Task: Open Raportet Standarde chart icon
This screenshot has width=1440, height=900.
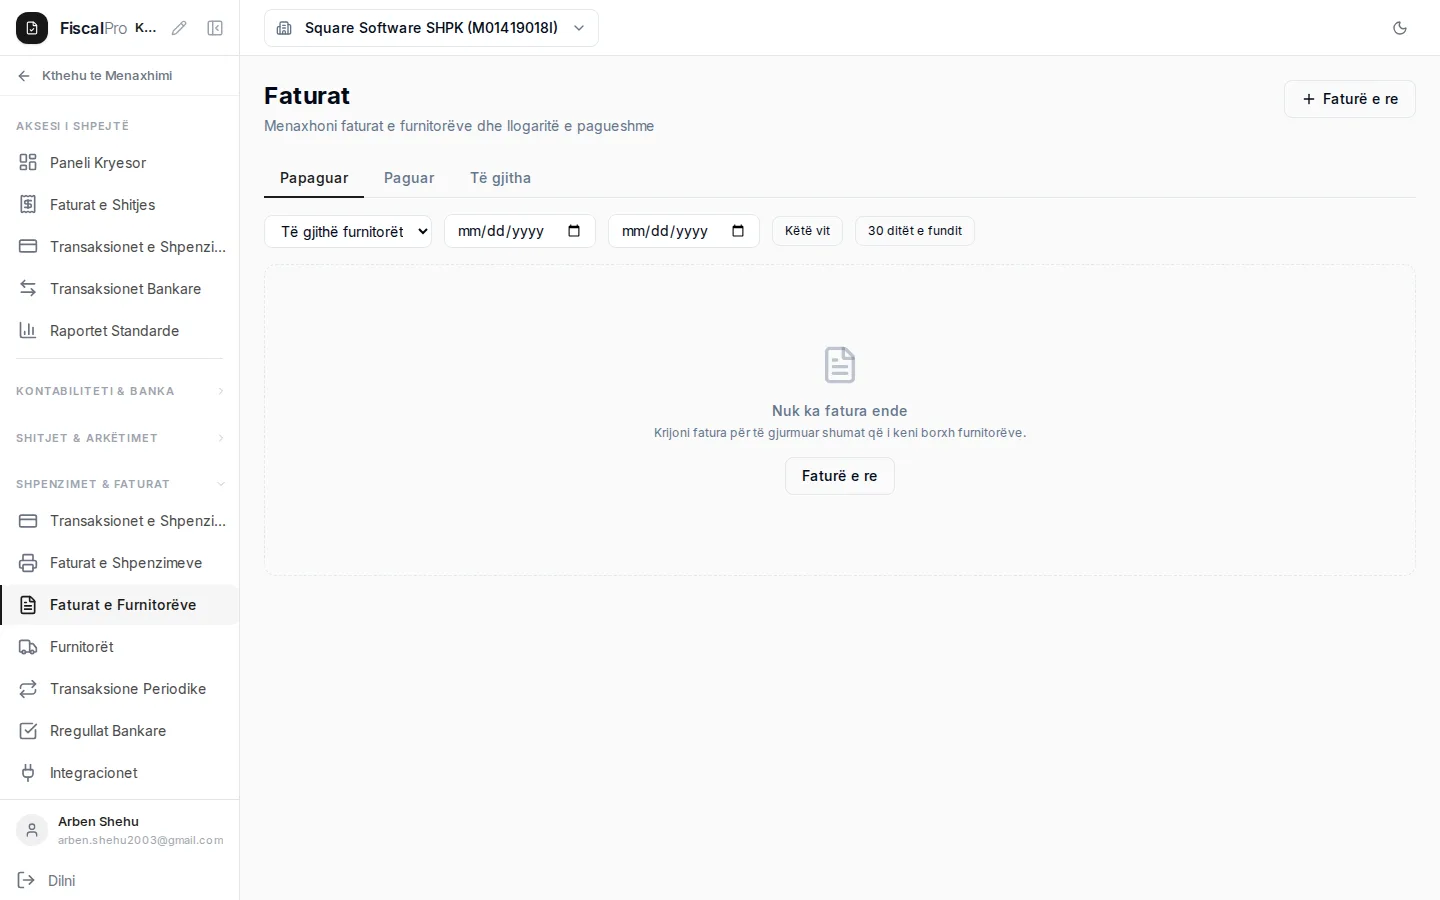Action: [28, 330]
